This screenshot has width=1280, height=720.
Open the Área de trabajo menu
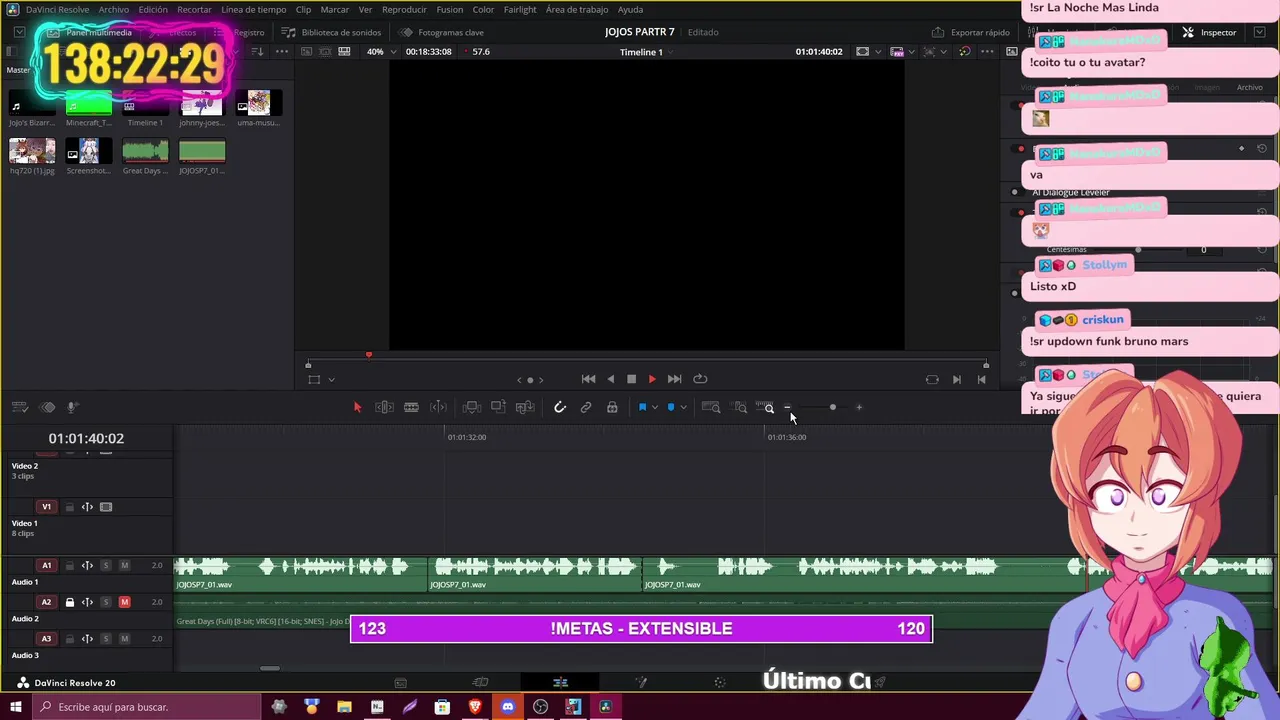tap(577, 9)
